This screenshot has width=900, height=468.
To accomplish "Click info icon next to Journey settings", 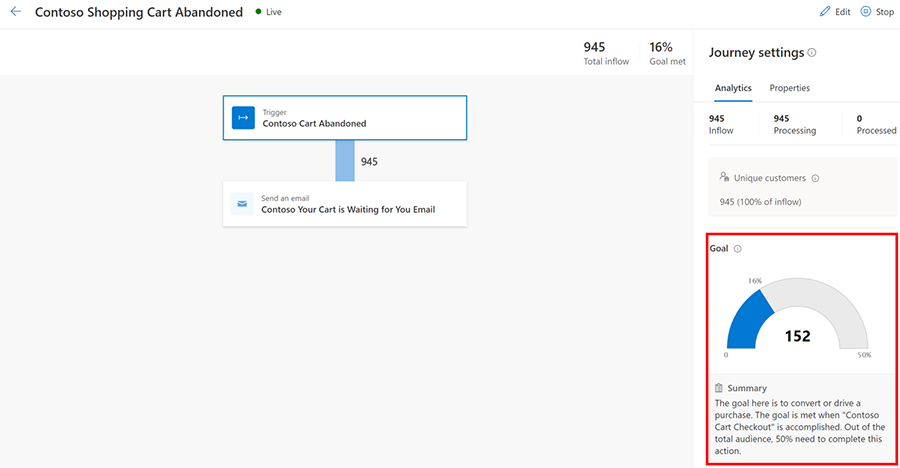I will point(811,53).
